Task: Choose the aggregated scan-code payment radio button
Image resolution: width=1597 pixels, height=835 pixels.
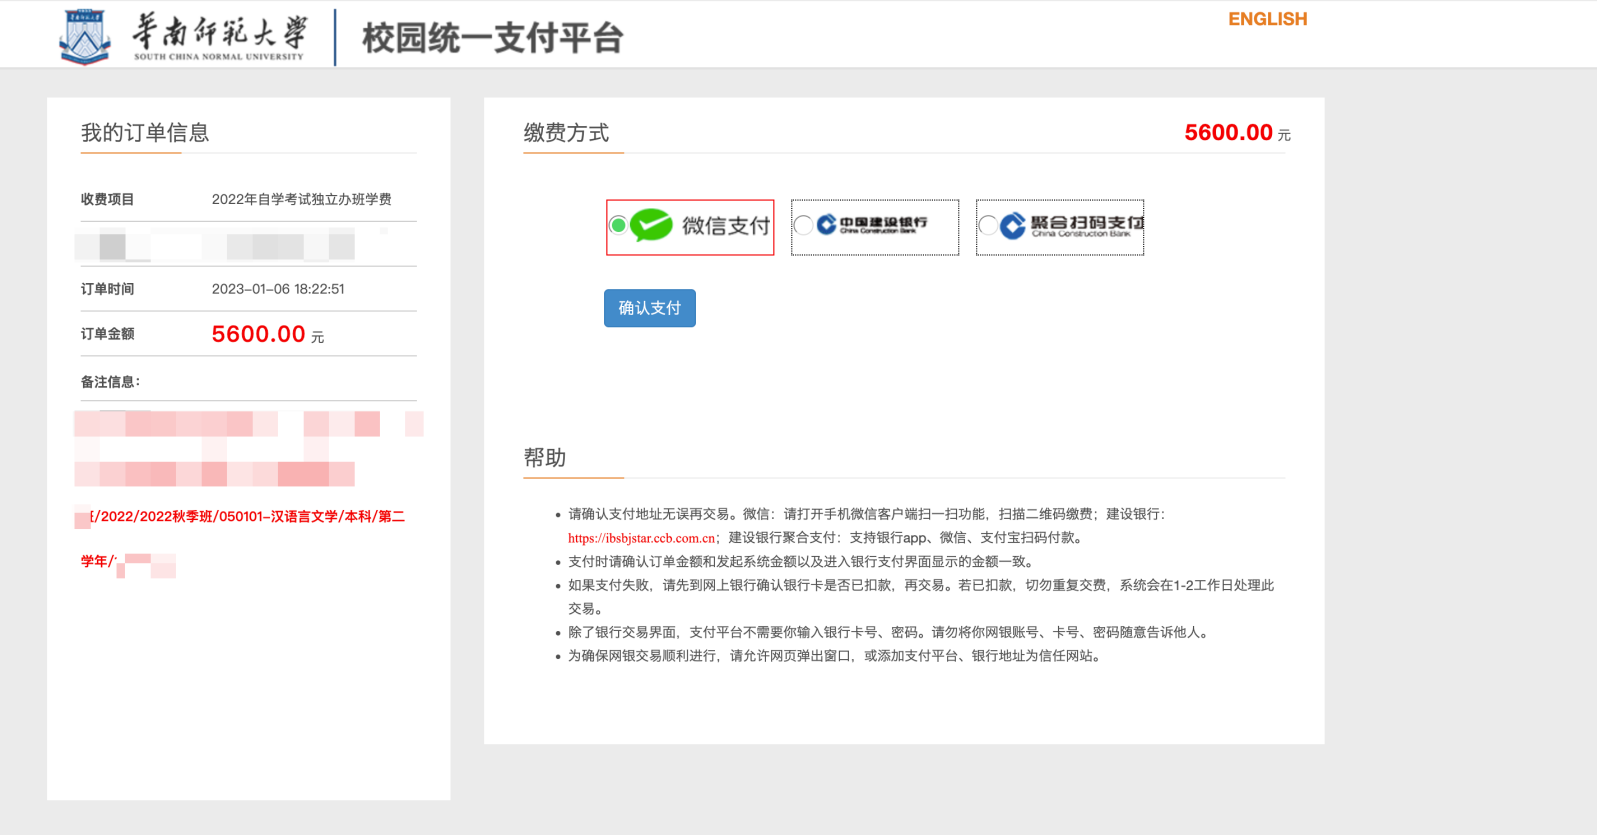Action: tap(987, 226)
